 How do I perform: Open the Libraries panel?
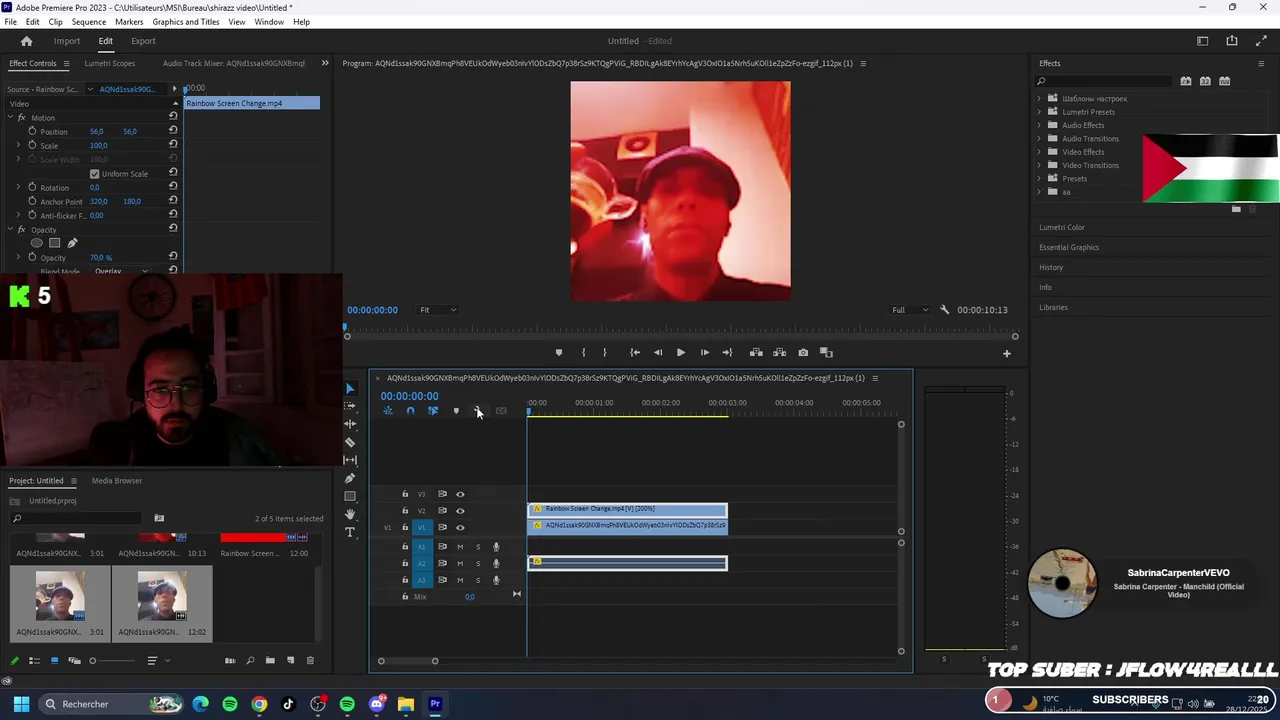point(1054,307)
